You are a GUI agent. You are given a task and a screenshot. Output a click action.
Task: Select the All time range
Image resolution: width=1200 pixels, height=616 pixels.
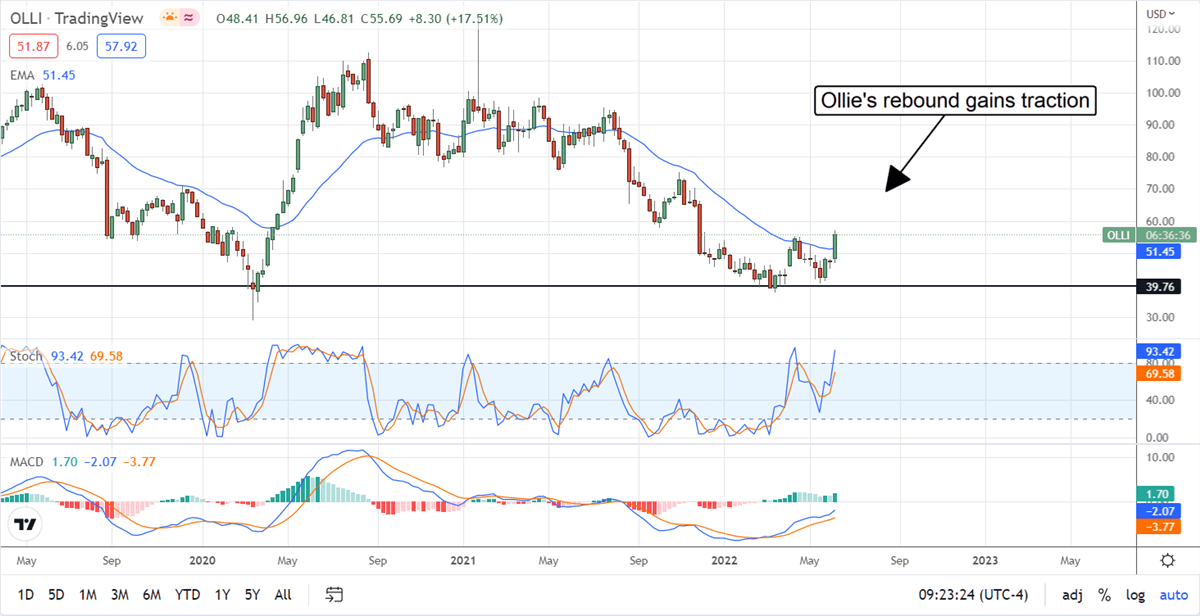coord(283,595)
